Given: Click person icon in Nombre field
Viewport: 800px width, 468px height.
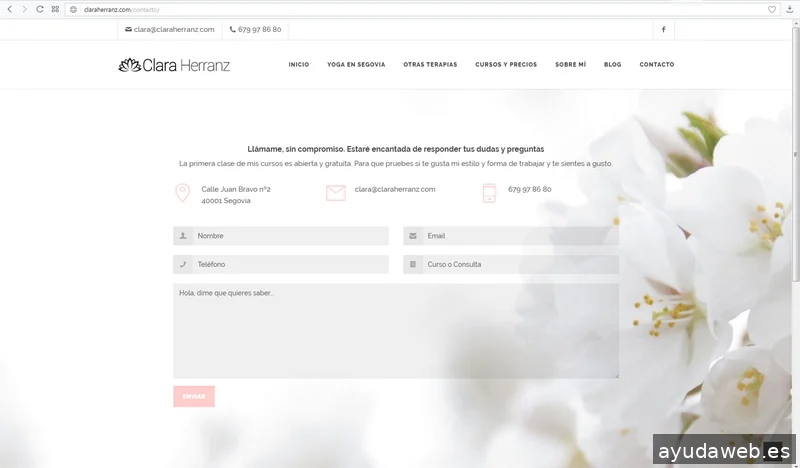Looking at the screenshot, I should coord(183,236).
